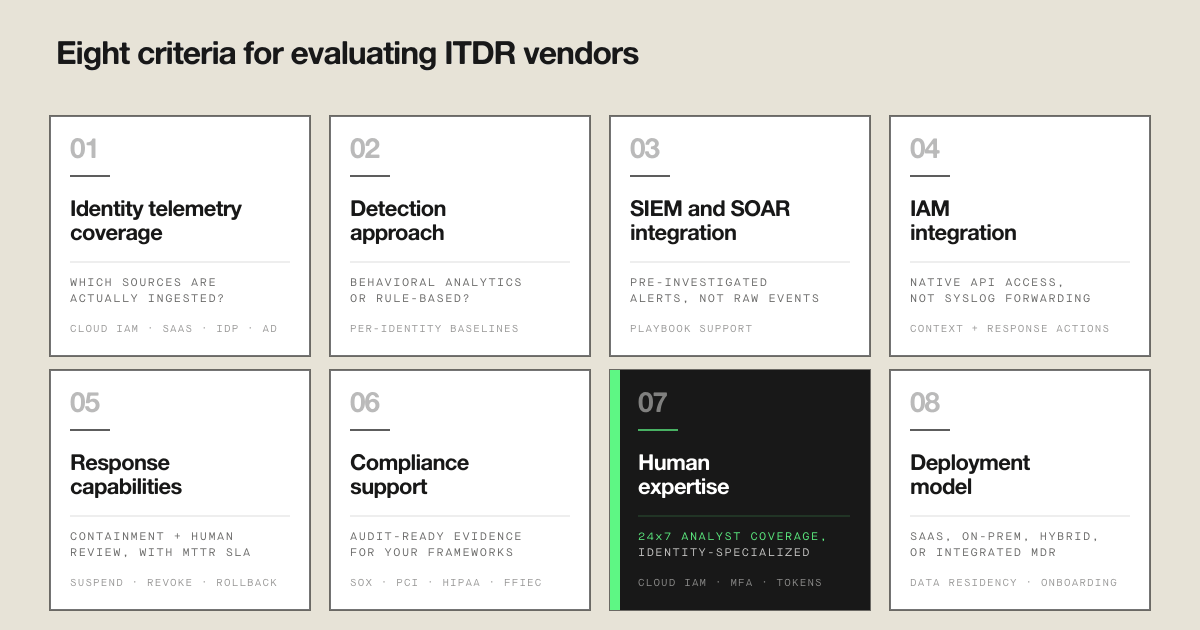Viewport: 1200px width, 630px height.
Task: Select the 'Human expertise' highlighted card title
Action: (684, 475)
